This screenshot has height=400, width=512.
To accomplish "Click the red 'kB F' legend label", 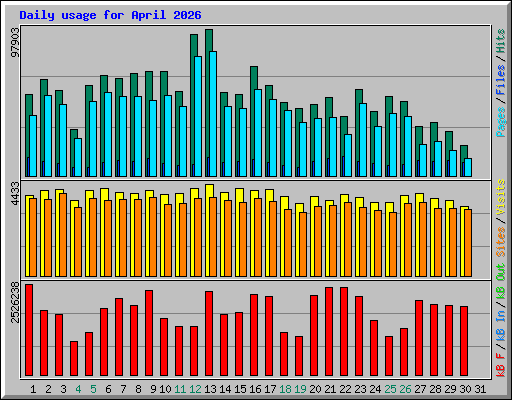I will (x=501, y=365).
